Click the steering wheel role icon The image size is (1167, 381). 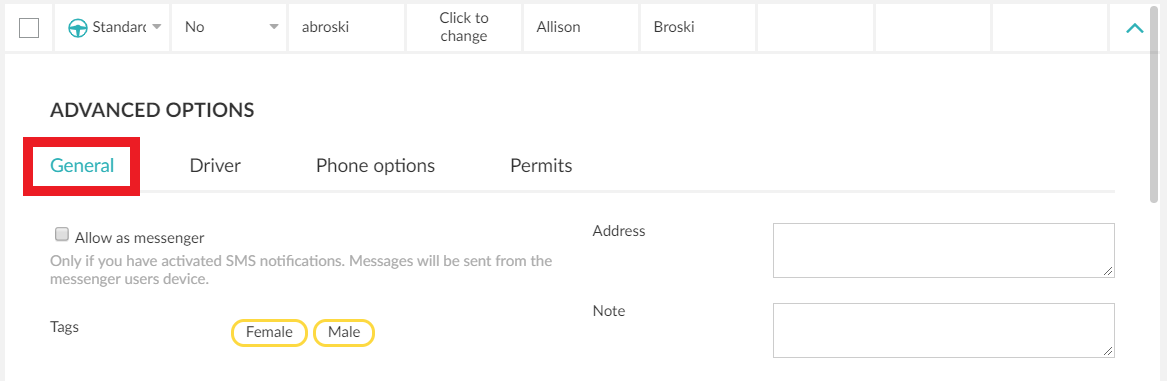point(77,28)
